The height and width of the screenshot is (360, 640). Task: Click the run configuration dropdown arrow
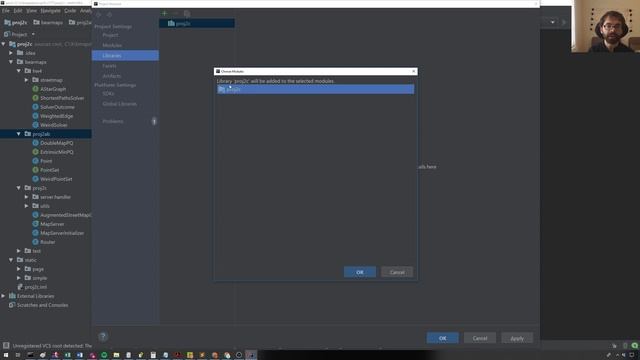click(552, 22)
